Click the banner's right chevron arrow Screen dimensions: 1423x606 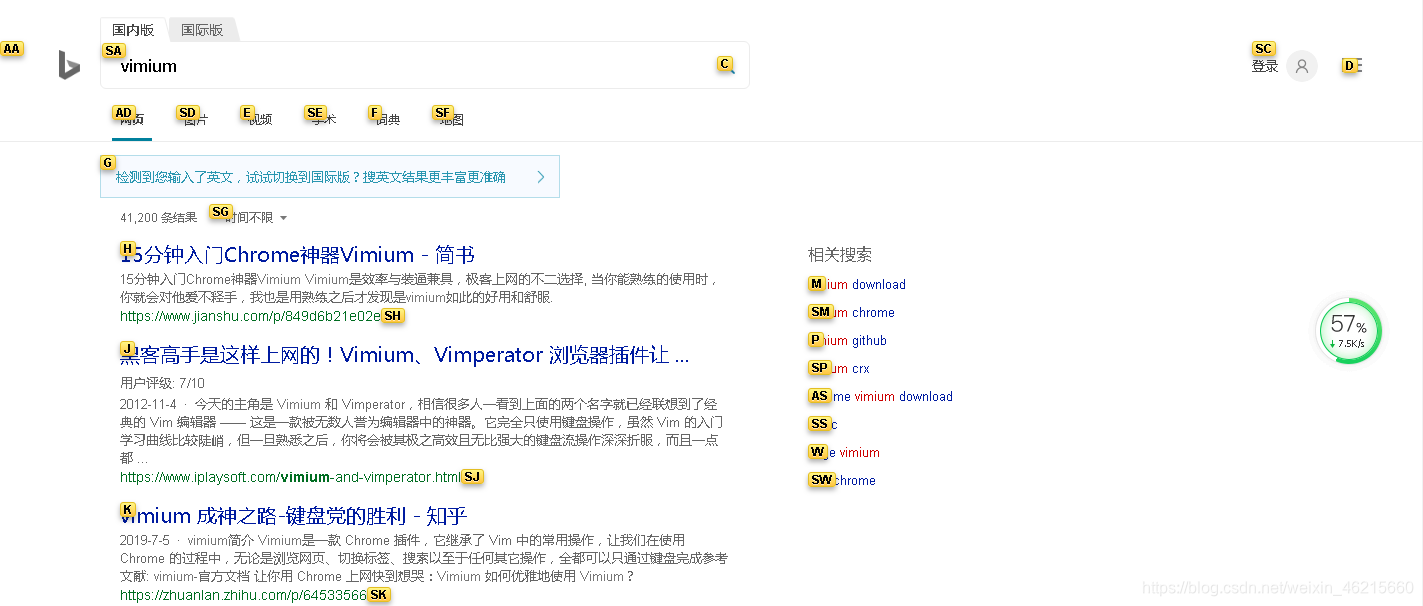click(541, 177)
